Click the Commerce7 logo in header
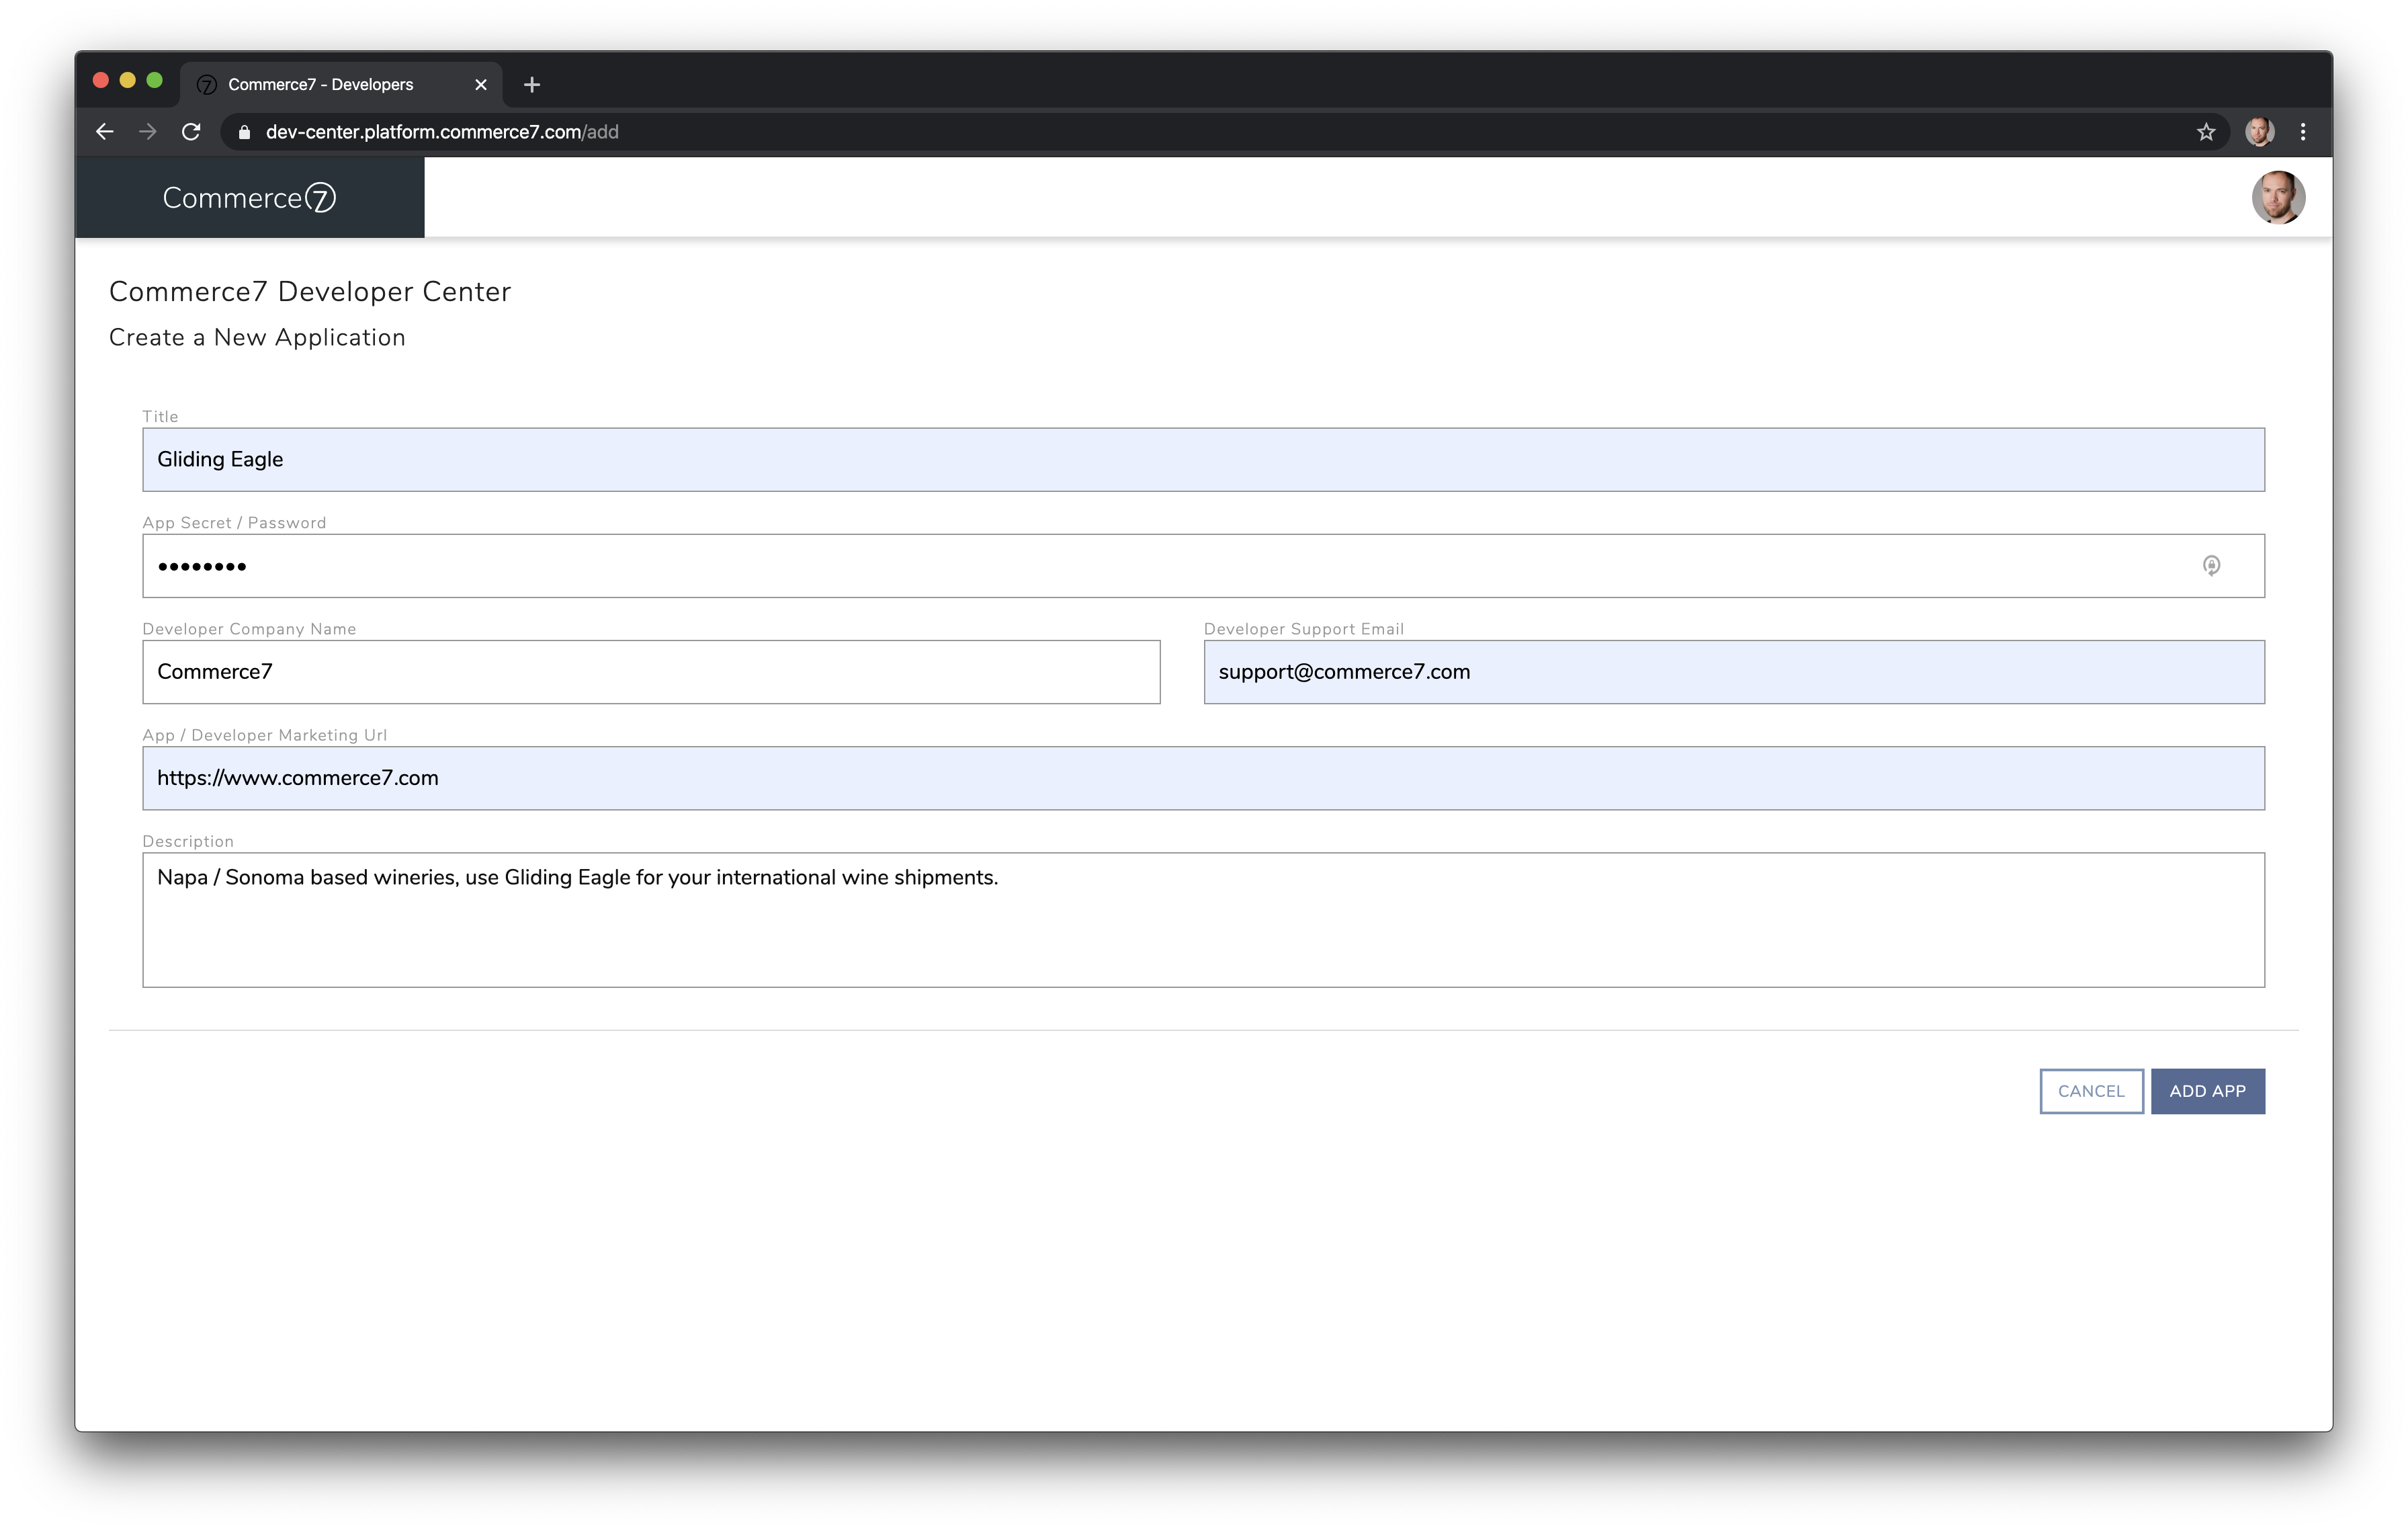The width and height of the screenshot is (2408, 1531). tap(249, 198)
